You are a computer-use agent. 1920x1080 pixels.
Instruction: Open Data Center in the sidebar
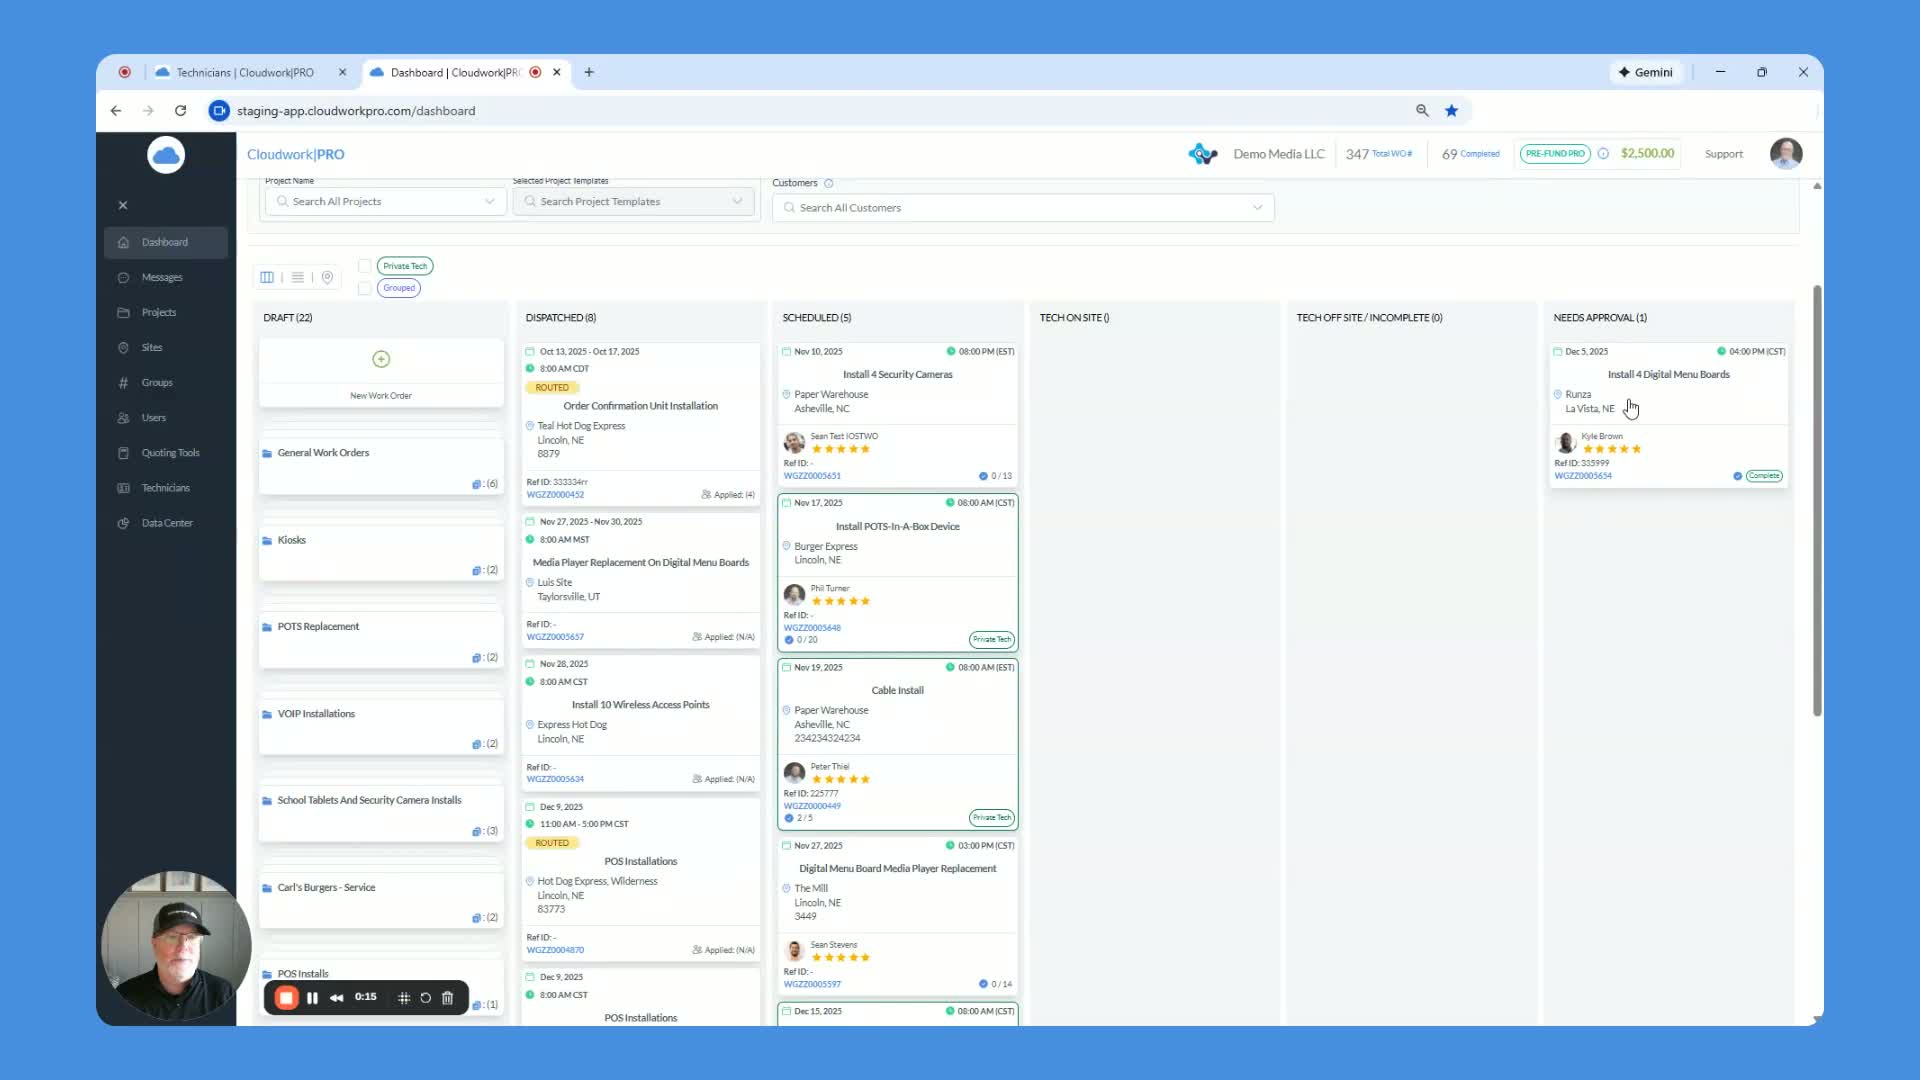pyautogui.click(x=167, y=523)
